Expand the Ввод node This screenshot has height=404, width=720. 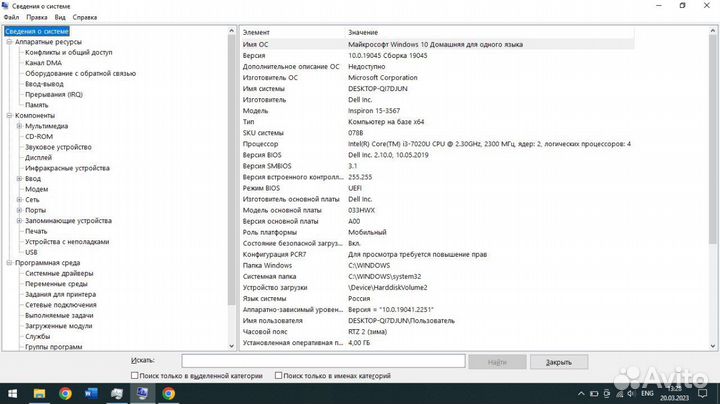19,179
